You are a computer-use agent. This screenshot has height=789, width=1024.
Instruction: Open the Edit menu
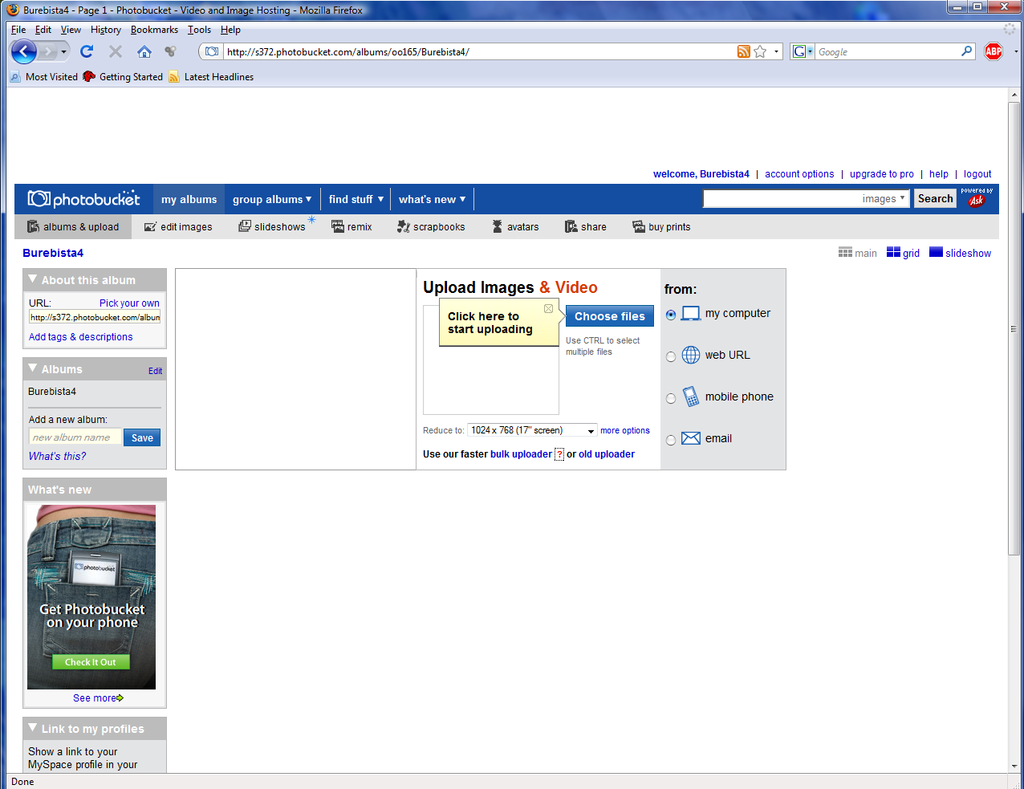click(43, 29)
